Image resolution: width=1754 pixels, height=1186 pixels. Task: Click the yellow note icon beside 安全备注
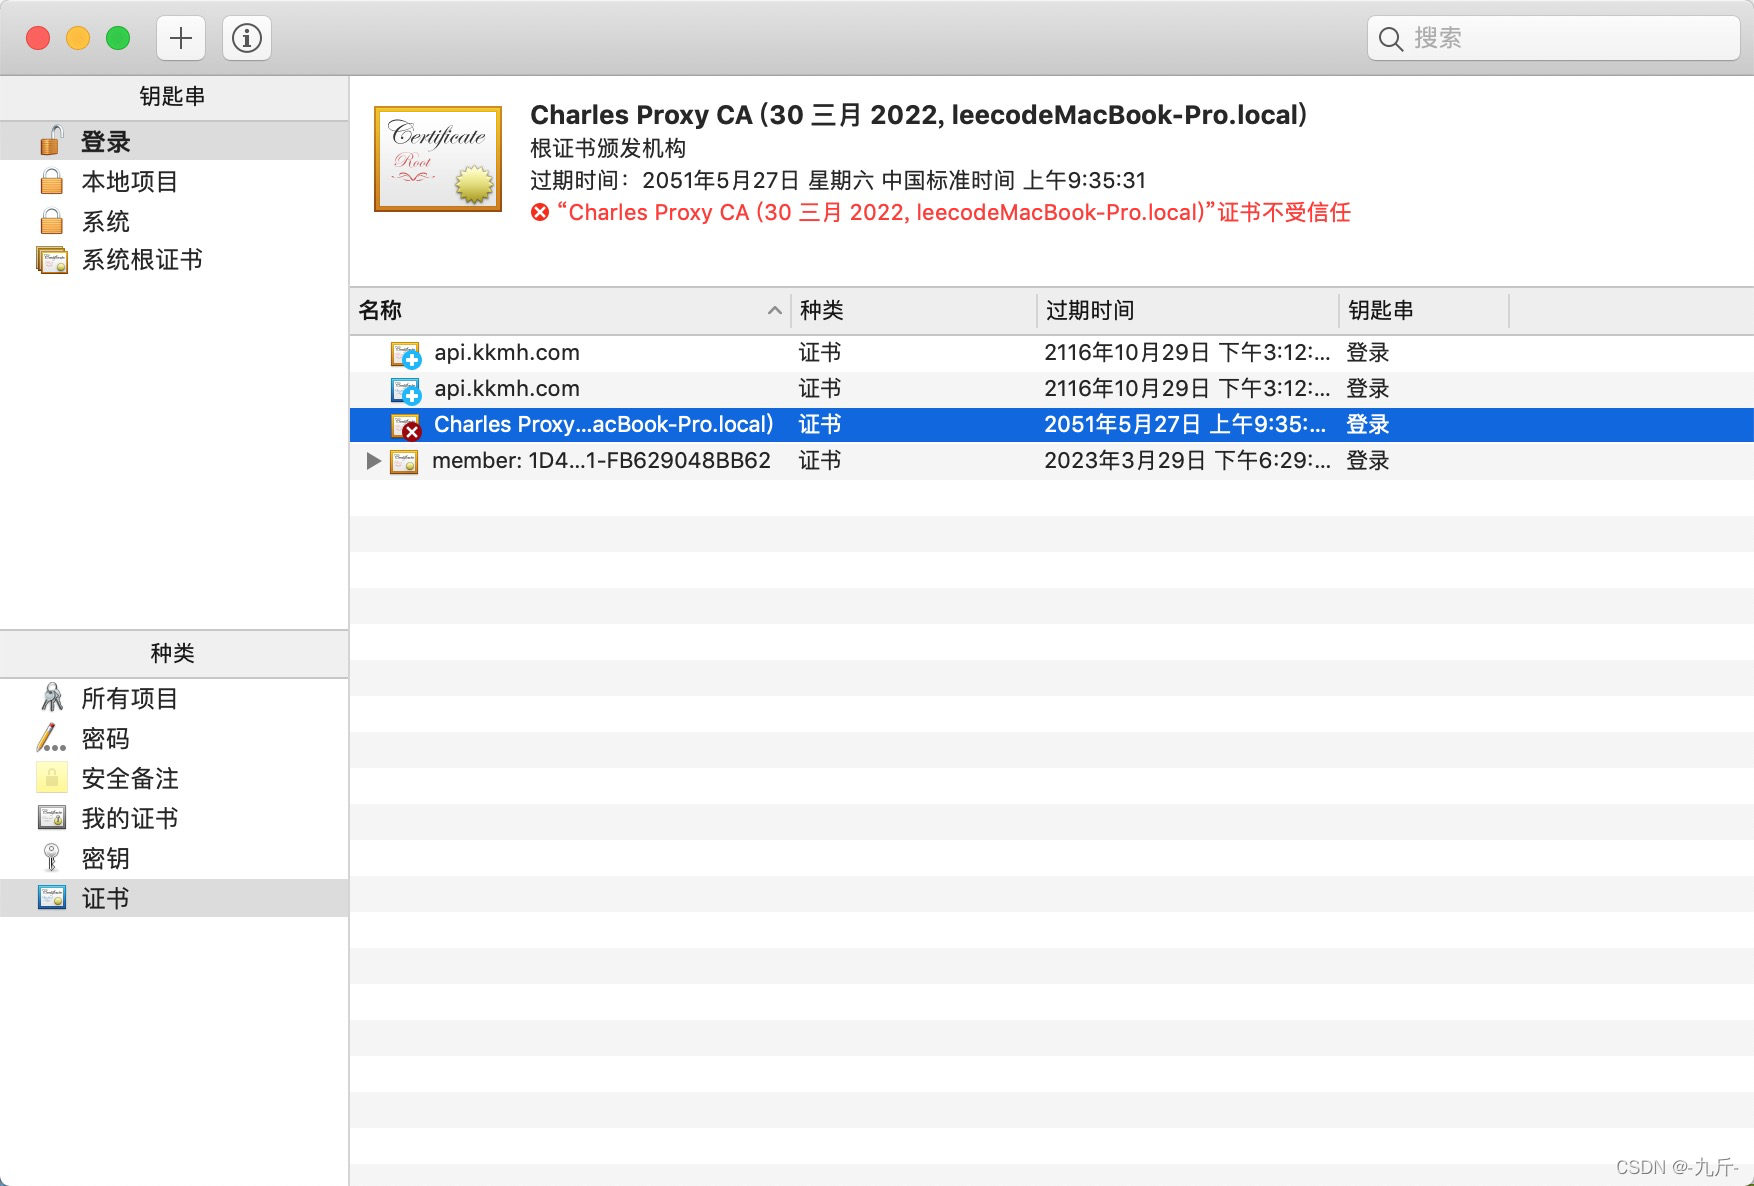(52, 777)
